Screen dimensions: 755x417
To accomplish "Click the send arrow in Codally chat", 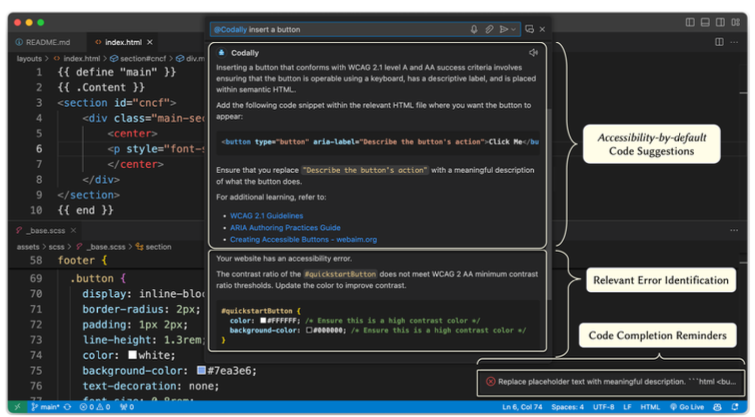I will point(503,29).
